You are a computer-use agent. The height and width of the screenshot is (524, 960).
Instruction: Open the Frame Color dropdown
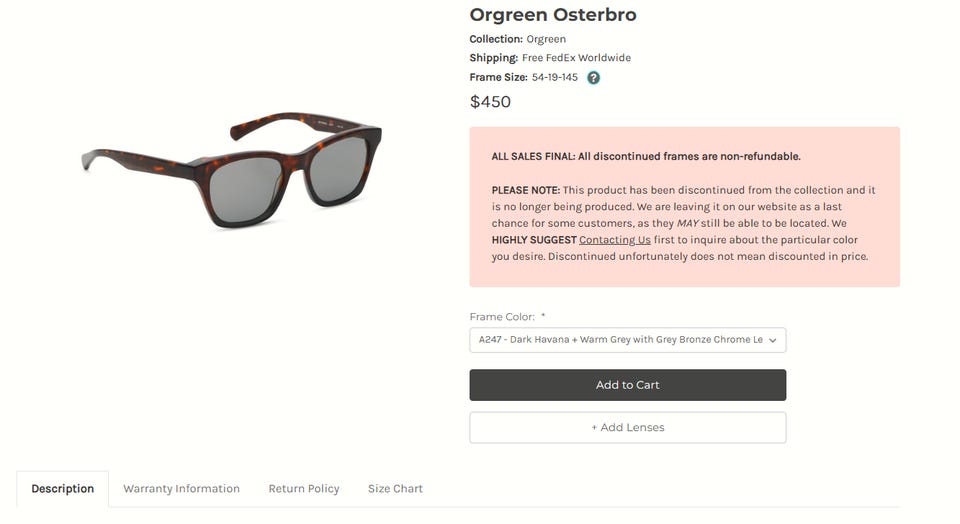coord(627,340)
